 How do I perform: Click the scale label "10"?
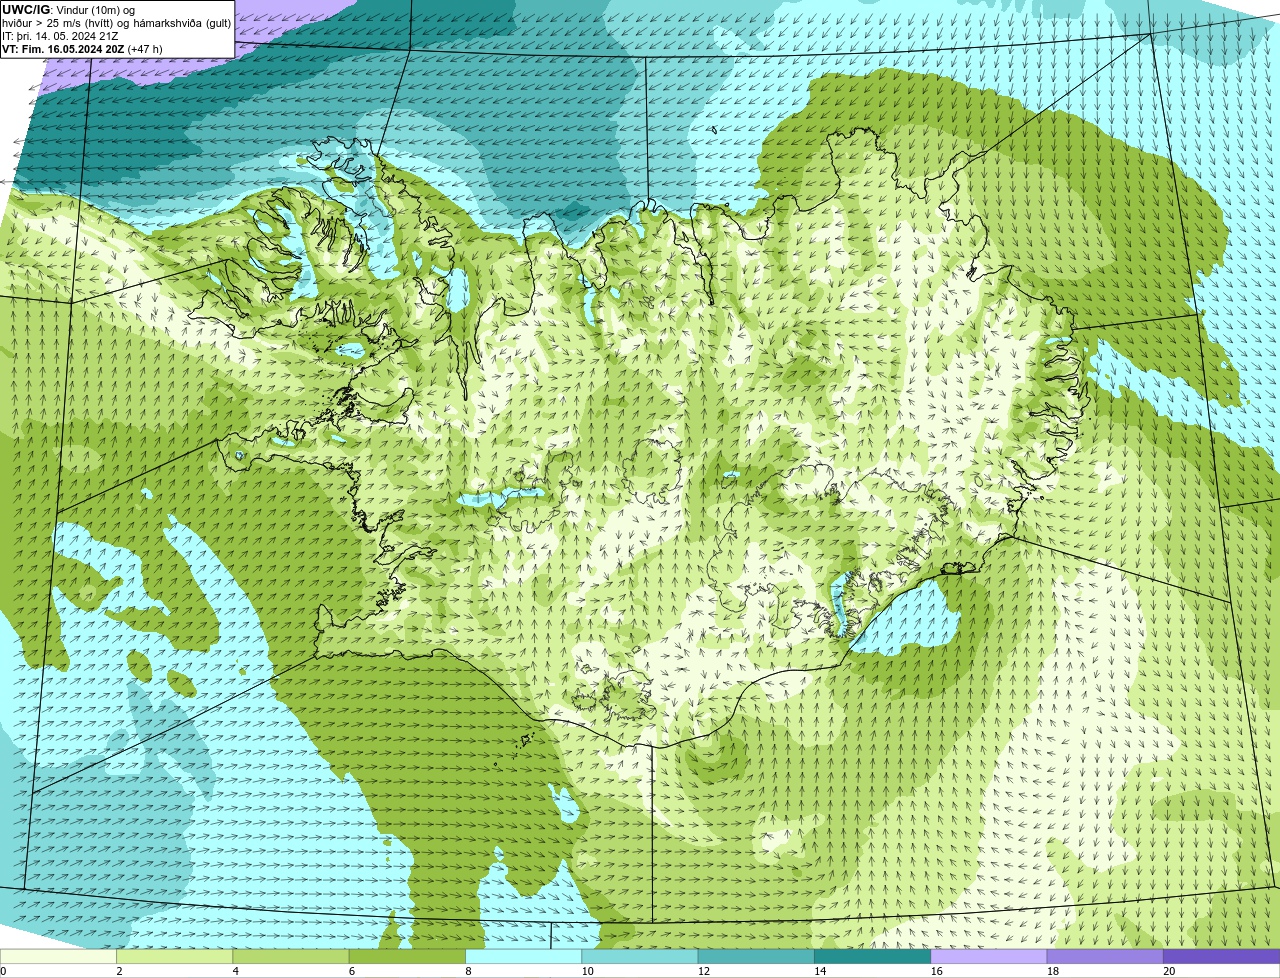[587, 971]
